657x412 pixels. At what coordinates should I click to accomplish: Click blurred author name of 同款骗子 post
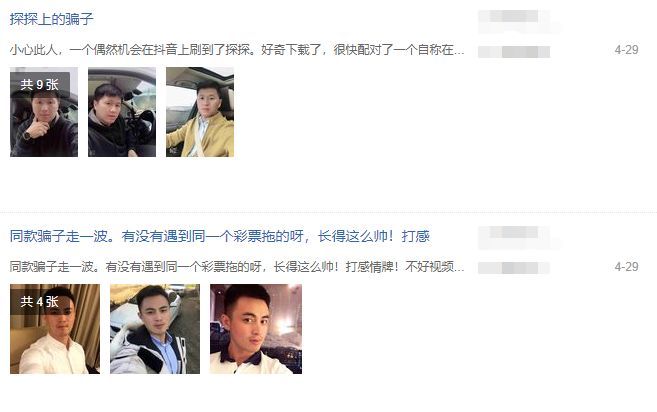click(514, 233)
